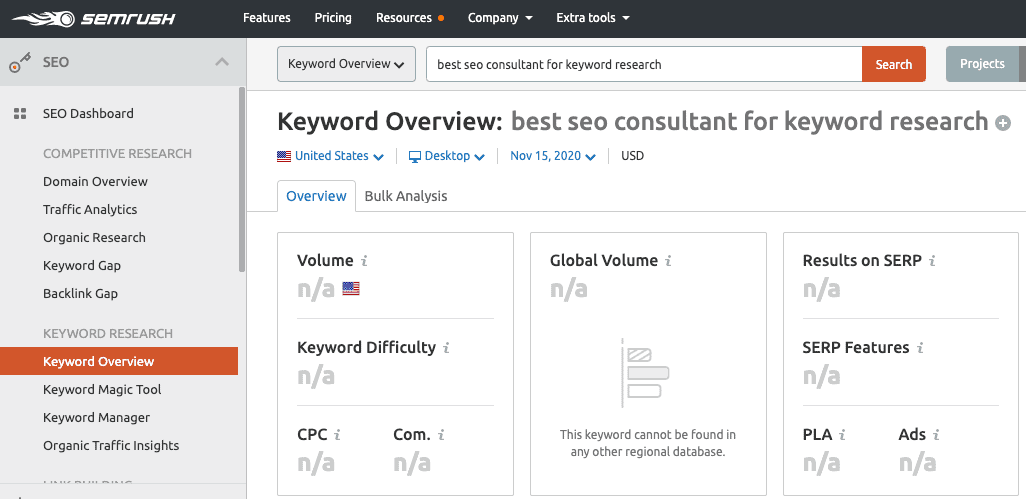Screen dimensions: 1026x499
Task: Click the info icon next to Global Volume
Action: click(x=668, y=261)
